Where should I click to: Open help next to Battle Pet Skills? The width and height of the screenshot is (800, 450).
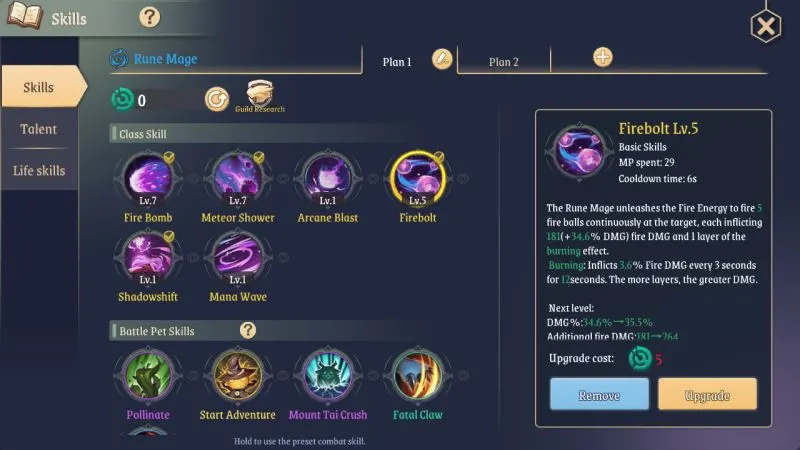248,330
